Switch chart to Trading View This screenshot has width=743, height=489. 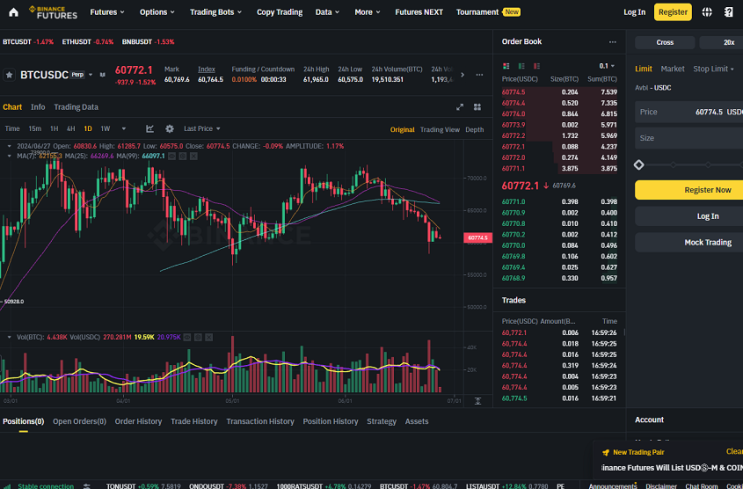[440, 129]
